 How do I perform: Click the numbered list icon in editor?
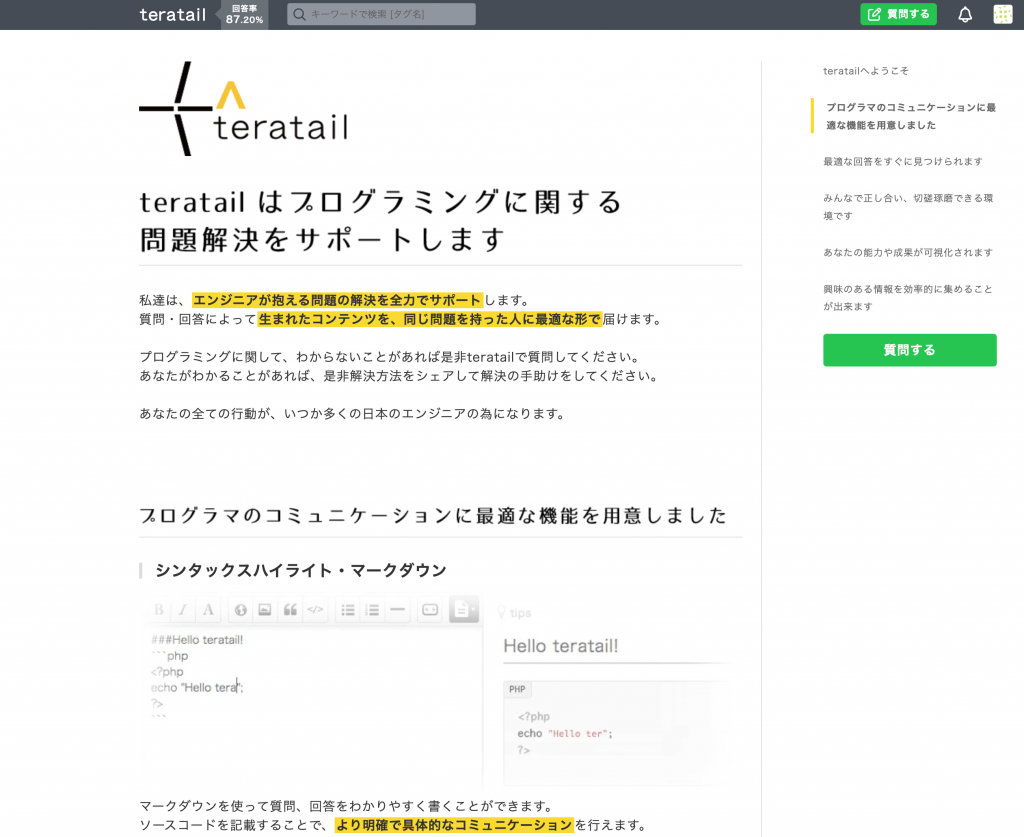372,609
